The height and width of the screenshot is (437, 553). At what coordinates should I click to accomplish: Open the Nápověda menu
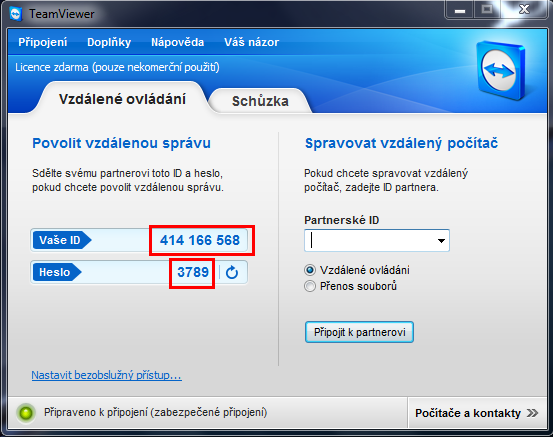(x=177, y=42)
